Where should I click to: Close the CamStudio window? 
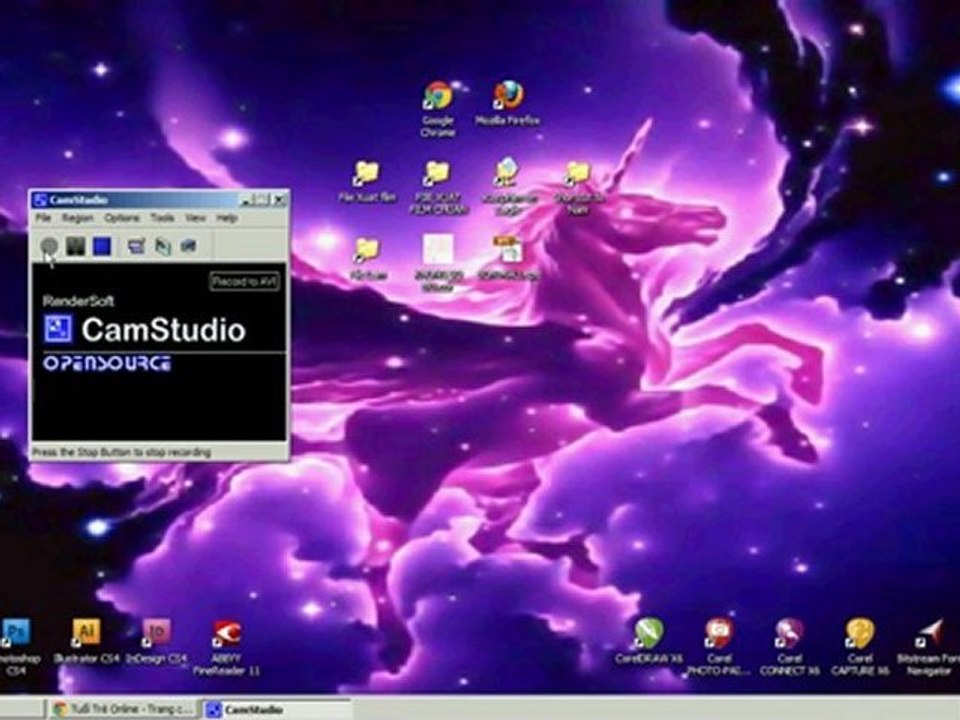click(280, 200)
